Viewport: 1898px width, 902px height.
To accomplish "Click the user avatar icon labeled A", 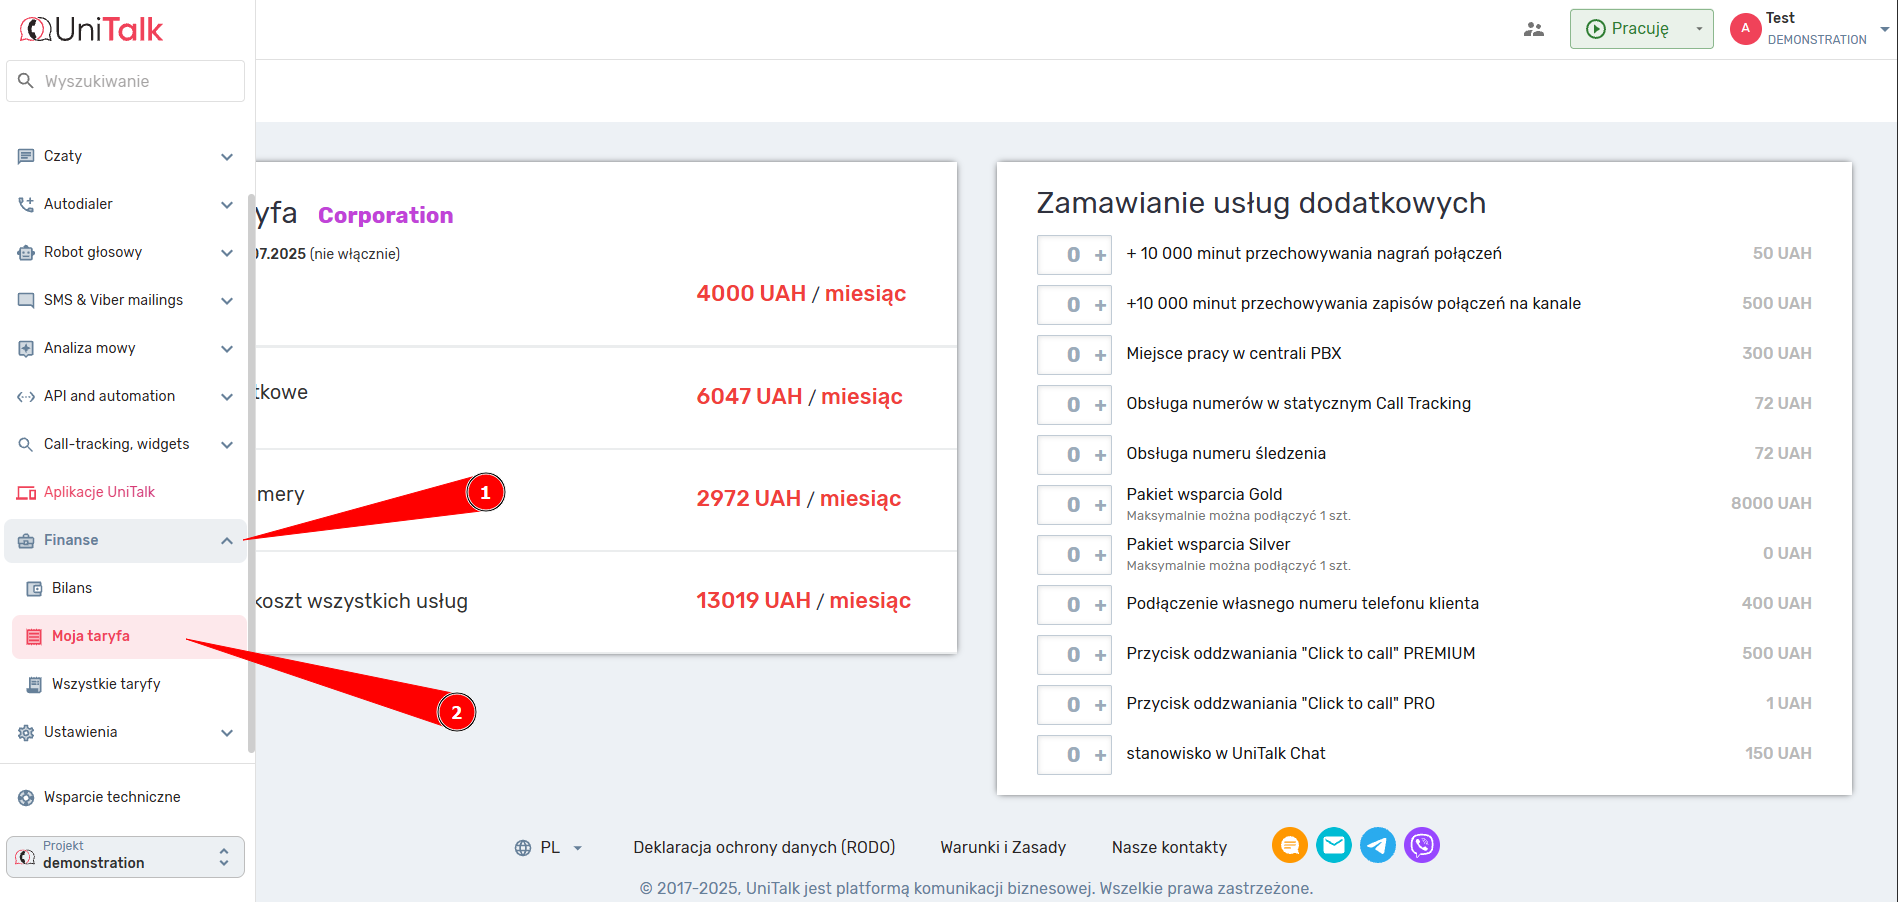I will click(1745, 29).
